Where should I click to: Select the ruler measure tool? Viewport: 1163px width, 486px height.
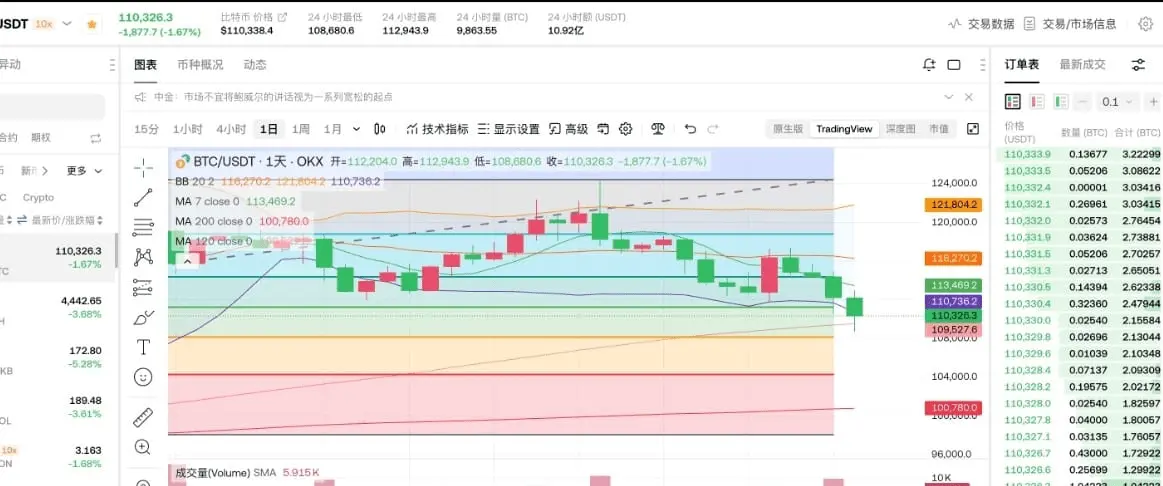click(x=143, y=417)
